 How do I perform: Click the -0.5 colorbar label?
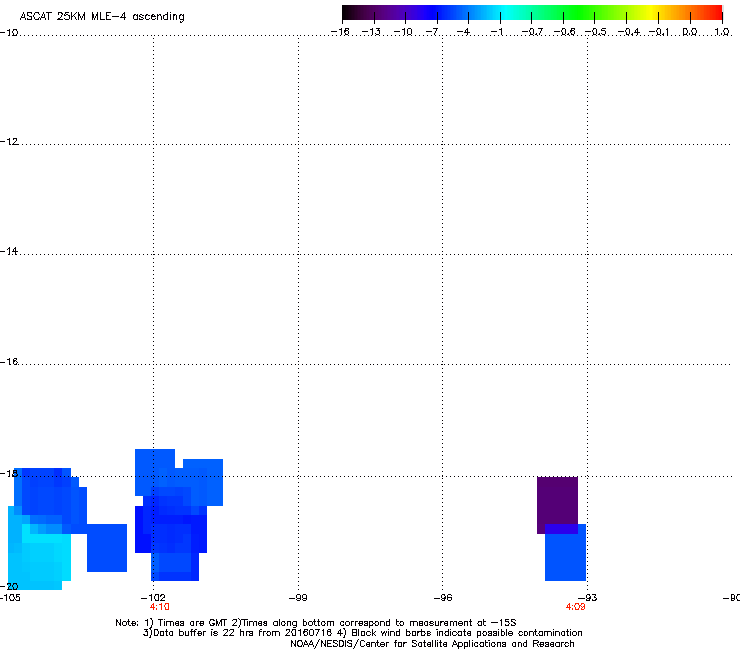tap(596, 32)
